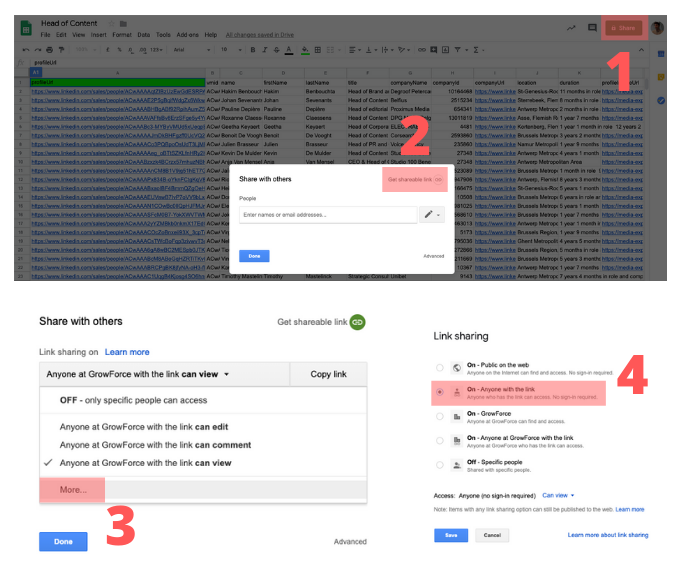Click the green Get shareable link icon
The height and width of the screenshot is (577, 694).
[x=357, y=322]
